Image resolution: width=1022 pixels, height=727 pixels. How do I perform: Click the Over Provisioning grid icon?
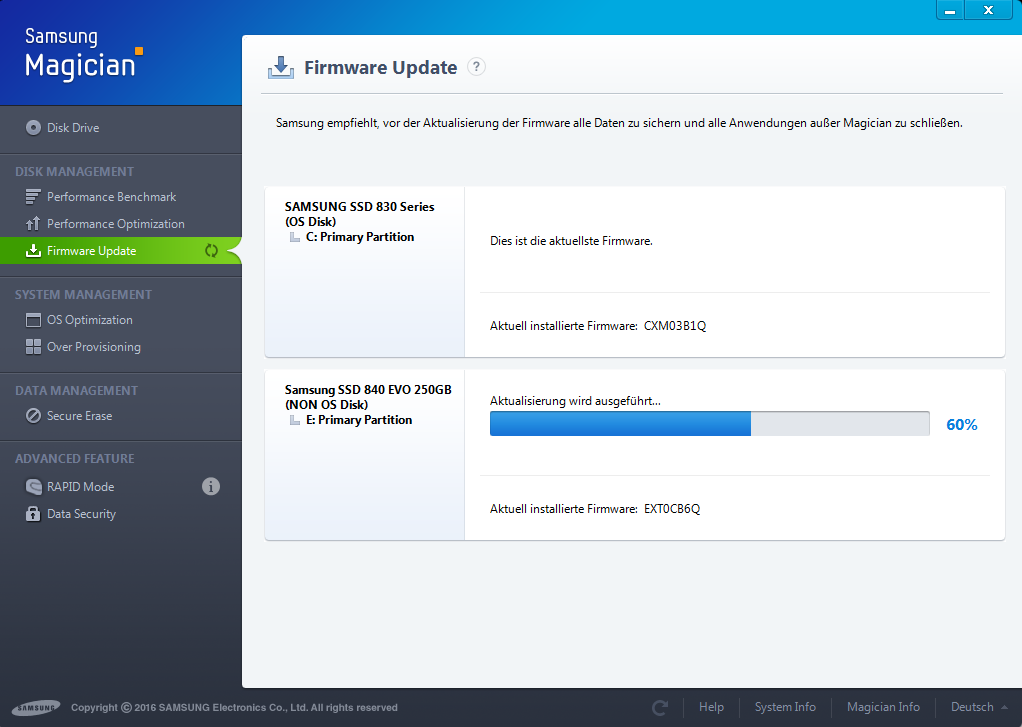(x=33, y=347)
